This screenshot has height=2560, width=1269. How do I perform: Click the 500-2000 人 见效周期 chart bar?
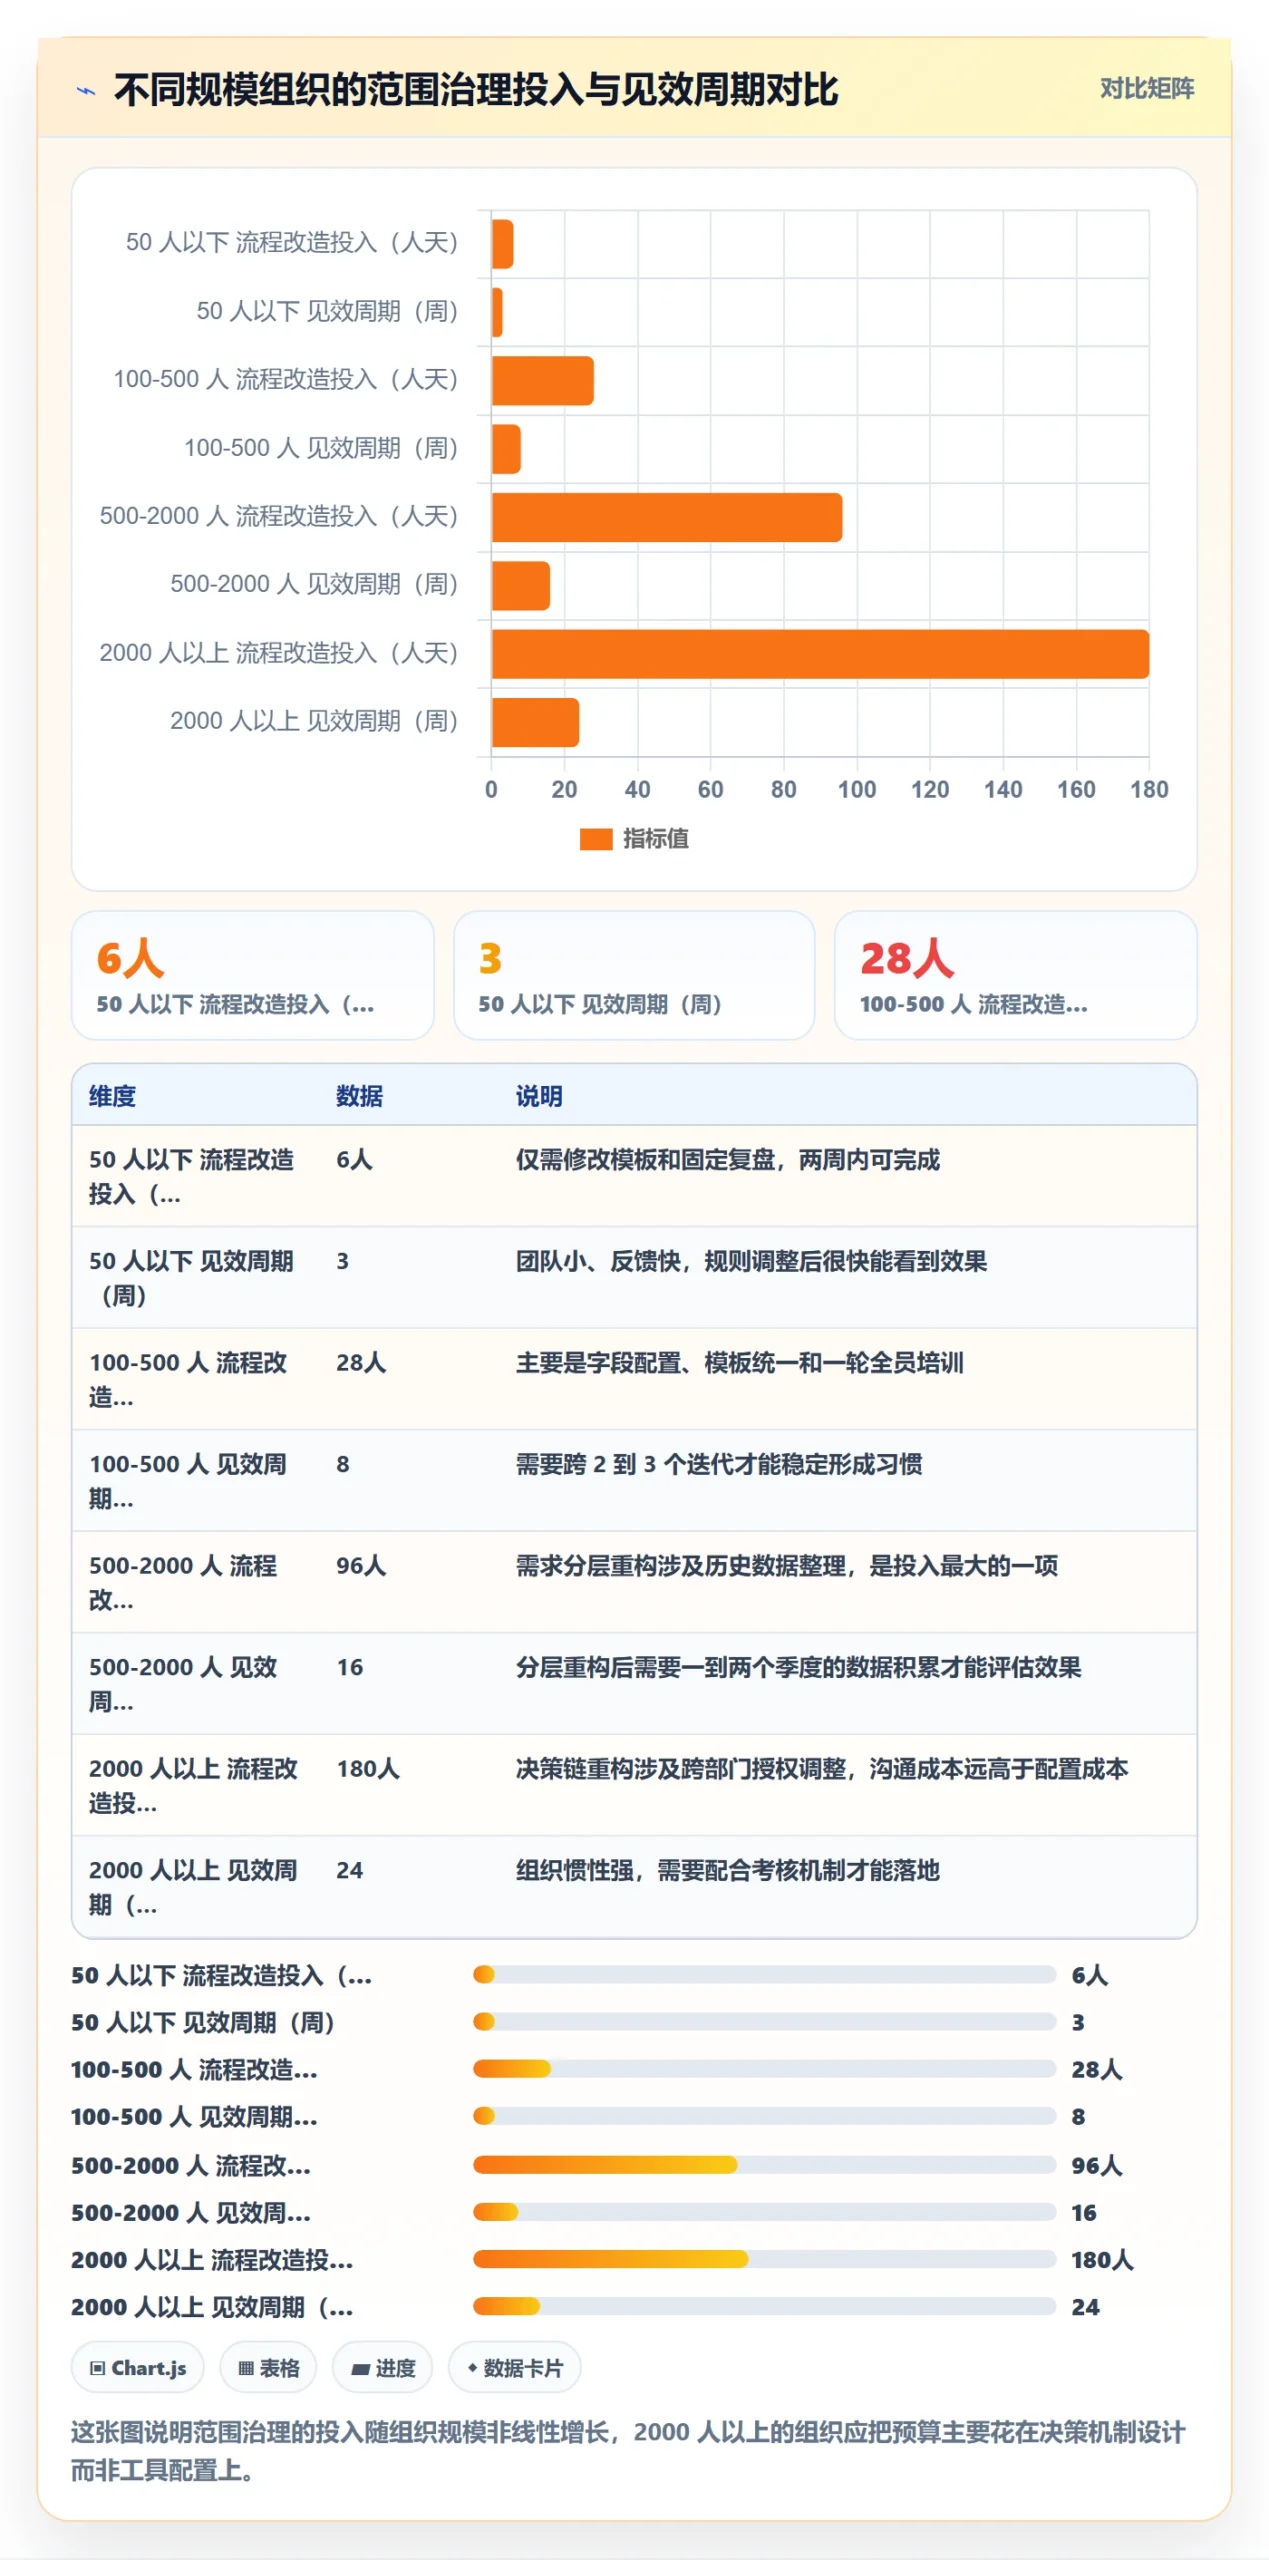pos(520,586)
